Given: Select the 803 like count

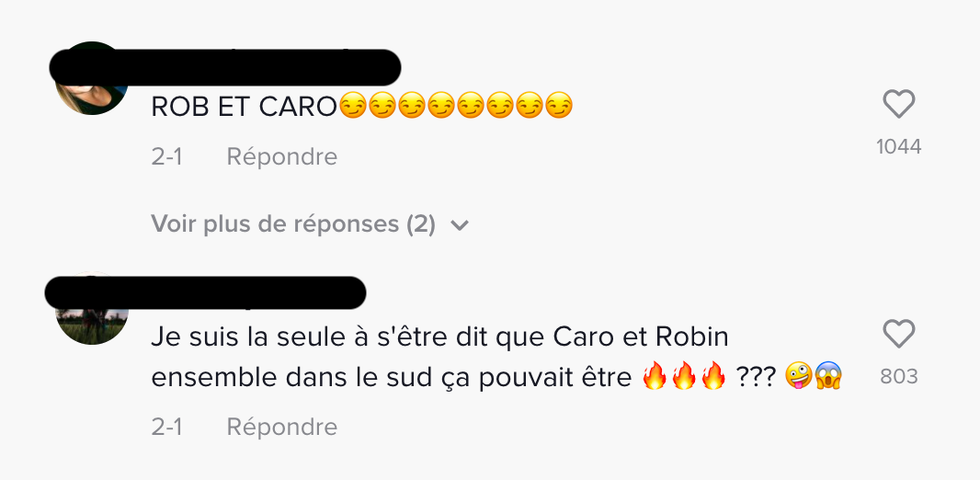Looking at the screenshot, I should pyautogui.click(x=899, y=377).
